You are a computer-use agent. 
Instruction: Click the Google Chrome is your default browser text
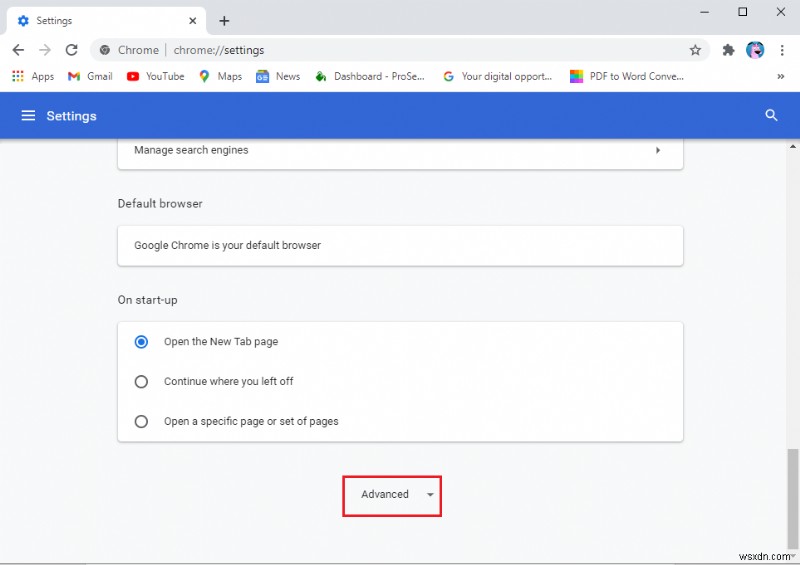point(228,245)
